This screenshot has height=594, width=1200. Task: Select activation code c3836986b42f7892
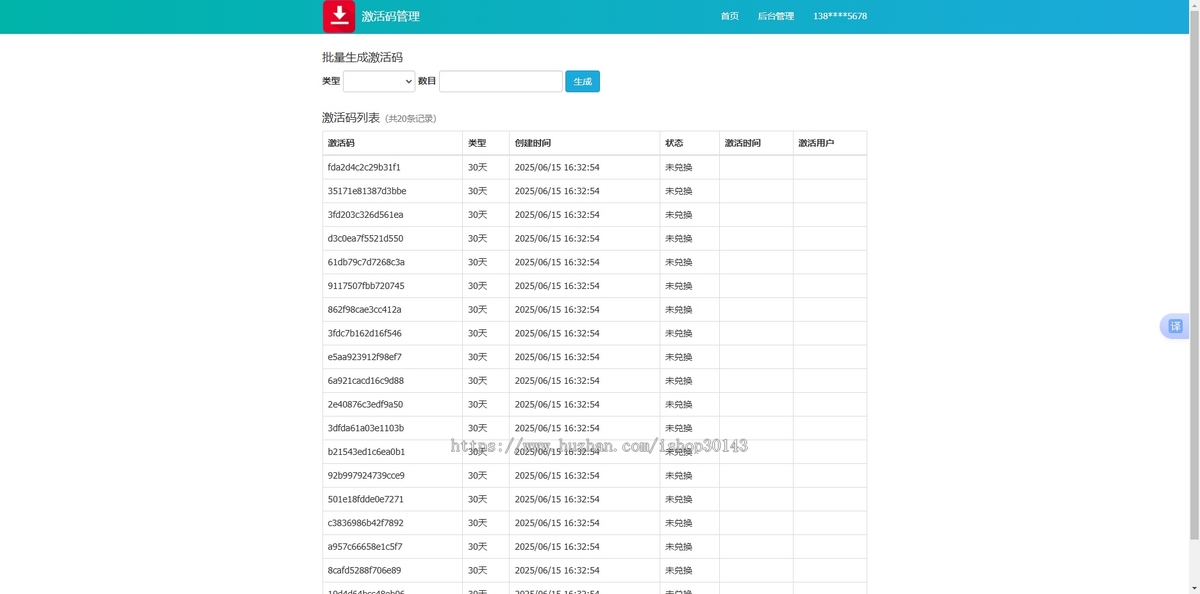pyautogui.click(x=365, y=523)
